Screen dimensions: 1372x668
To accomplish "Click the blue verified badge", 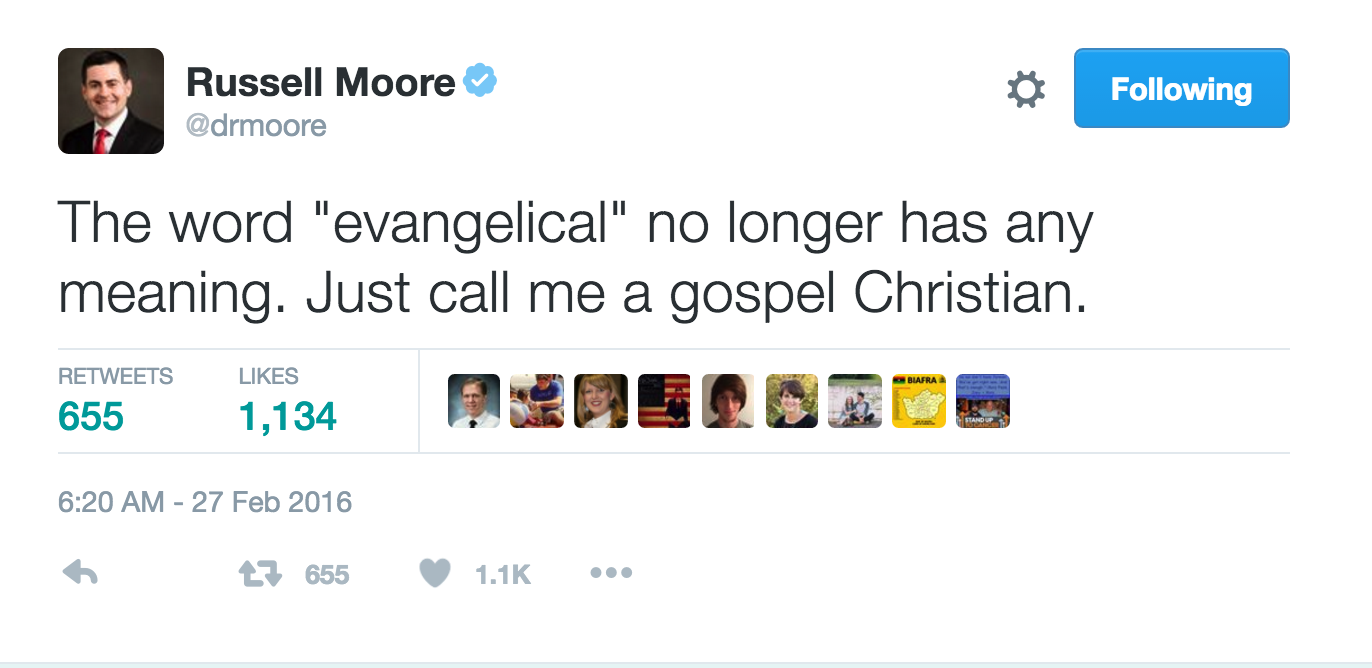I will (481, 82).
